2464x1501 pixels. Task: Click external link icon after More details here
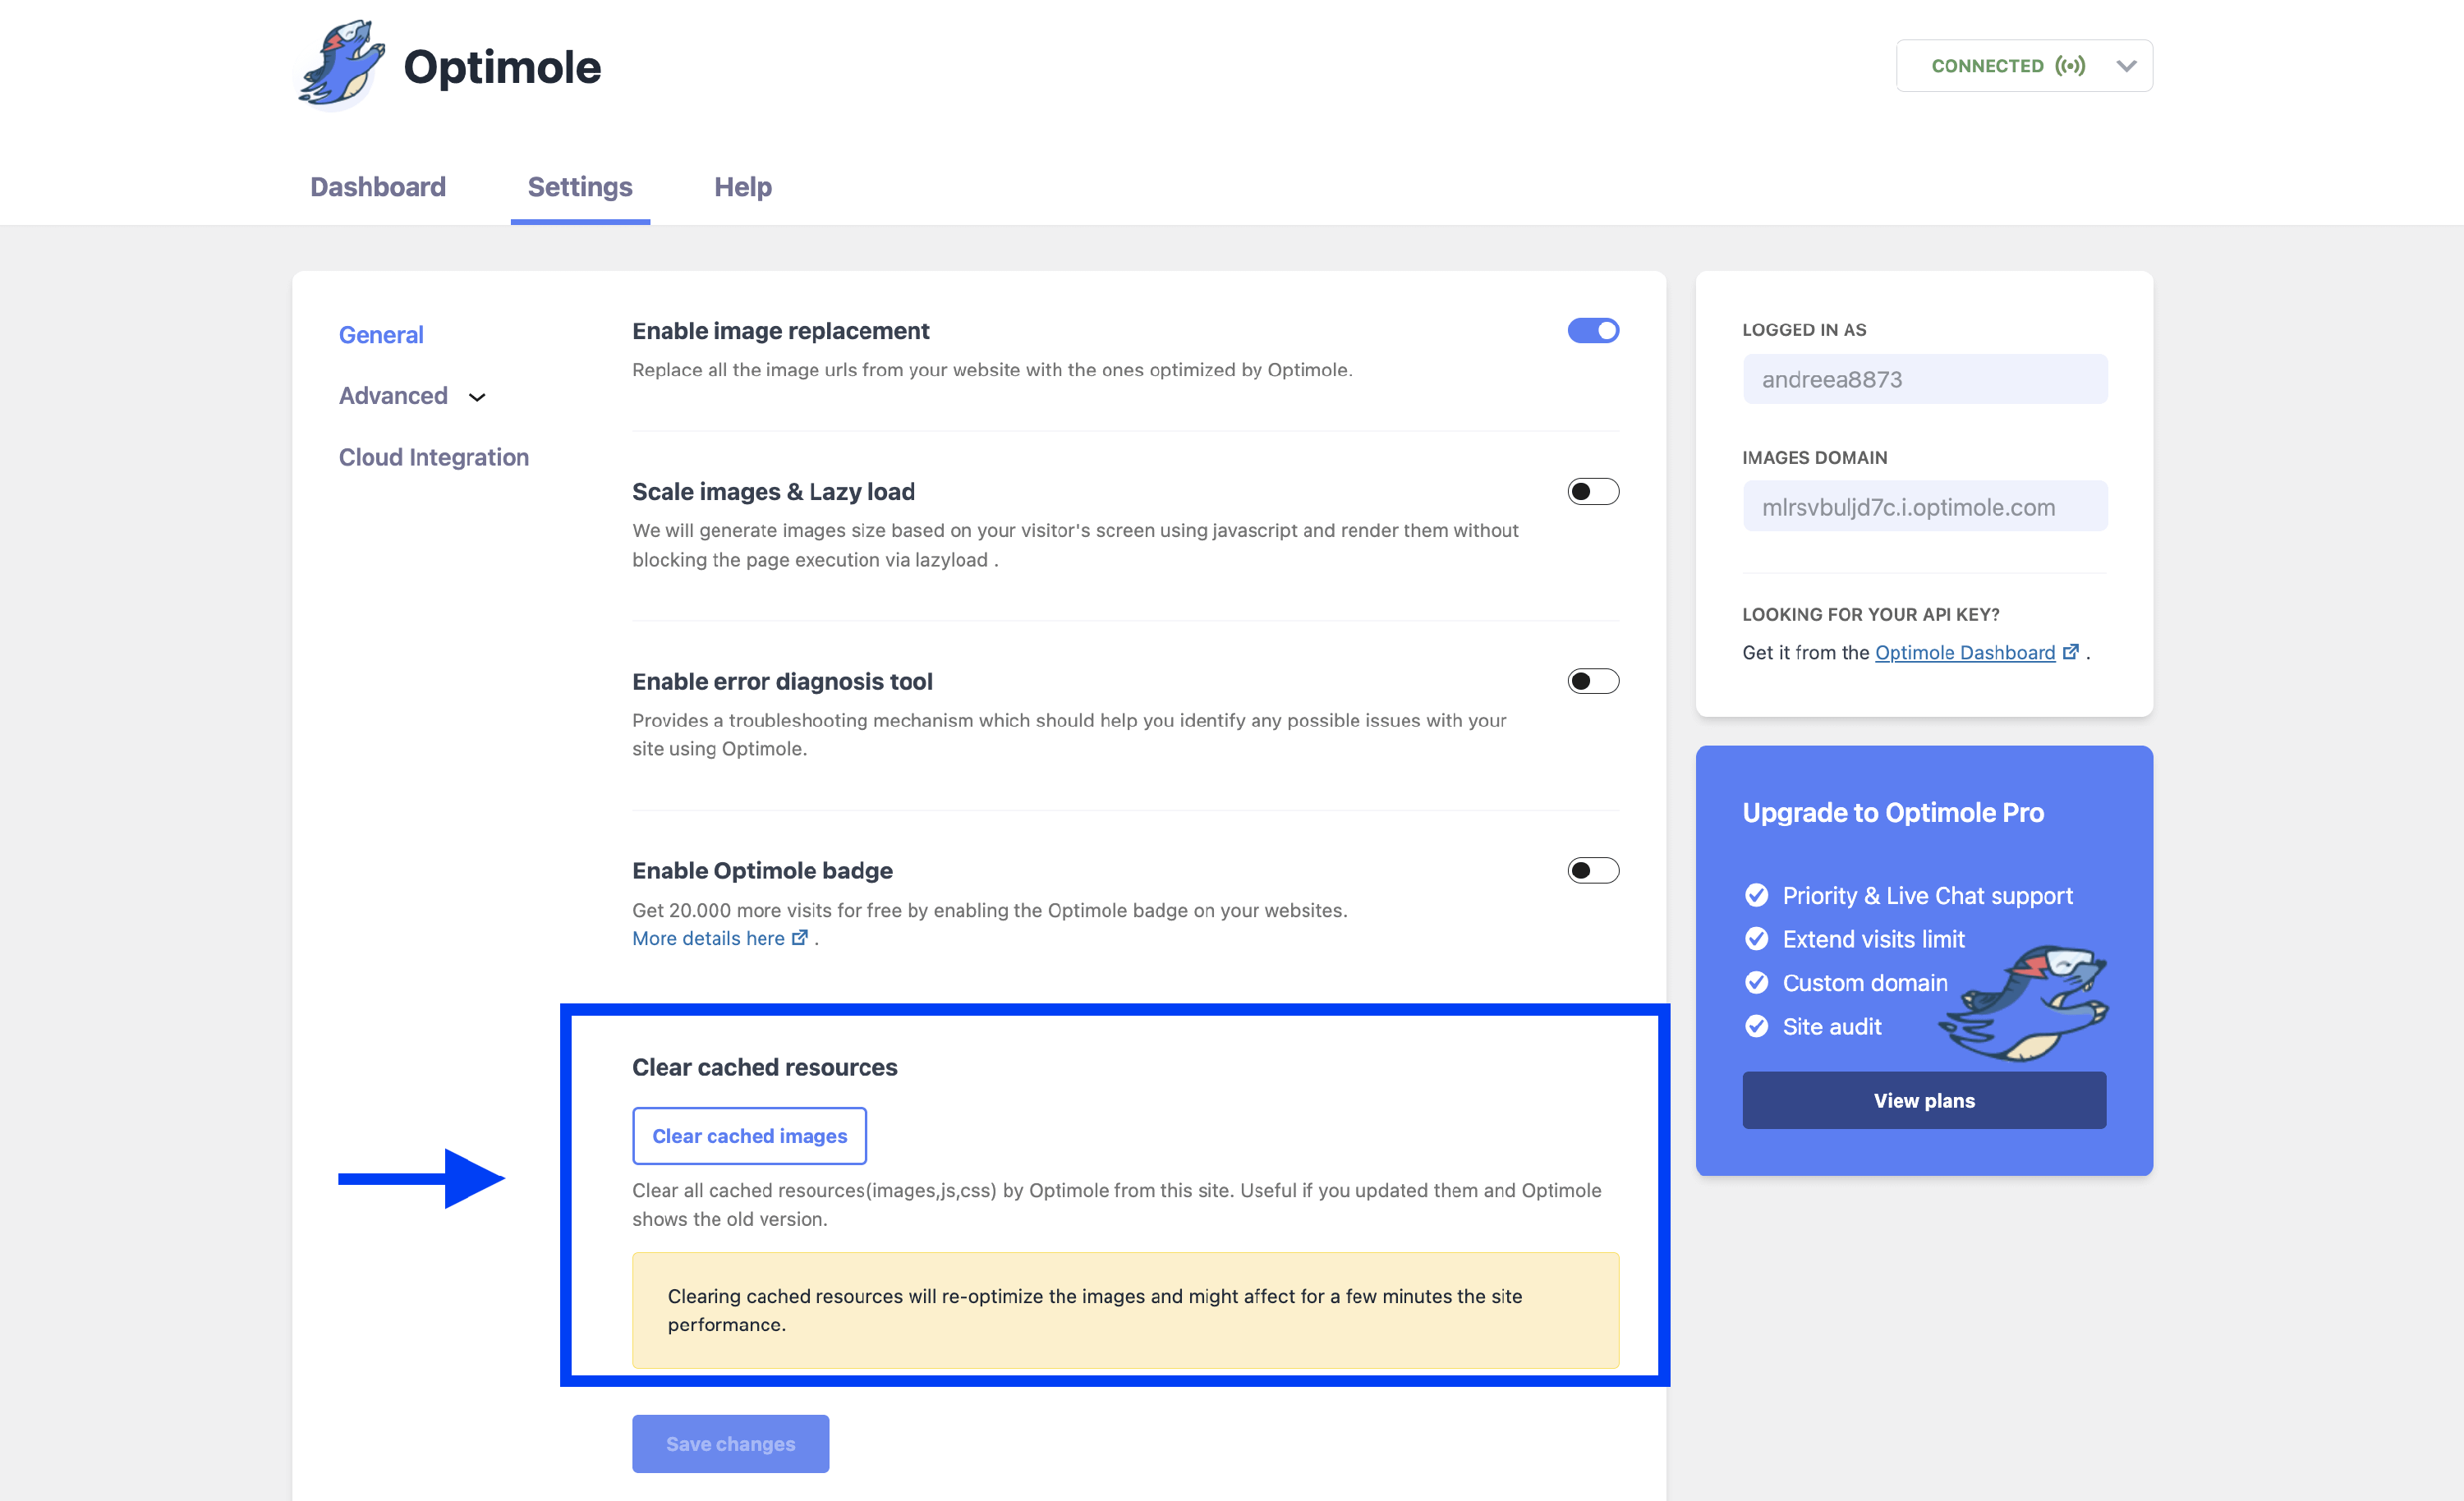click(x=800, y=938)
